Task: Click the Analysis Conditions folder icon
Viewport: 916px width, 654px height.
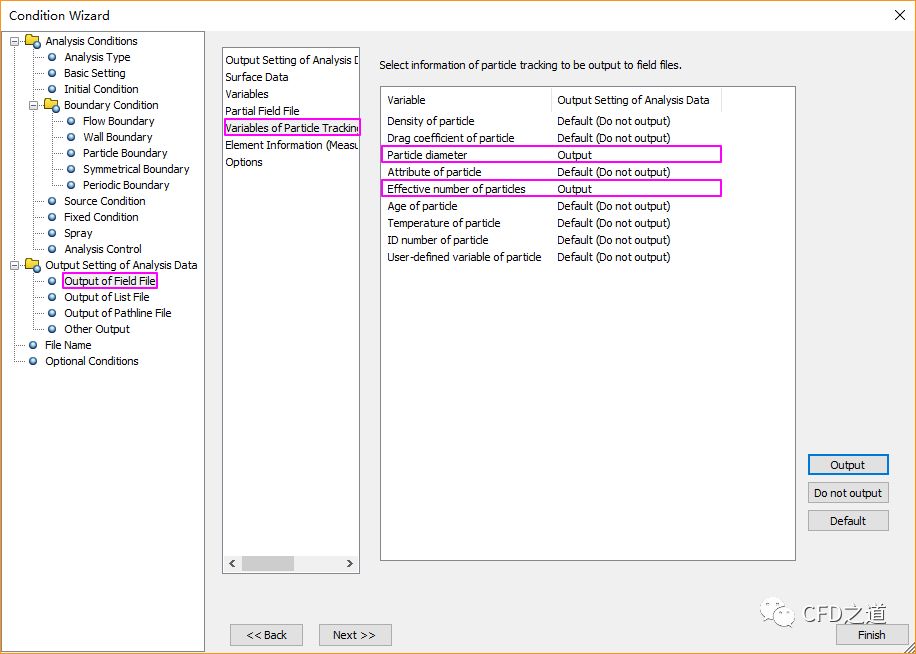Action: click(32, 41)
